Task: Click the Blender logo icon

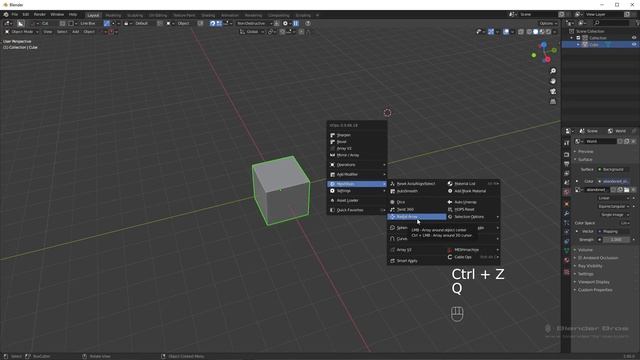Action: 6,15
